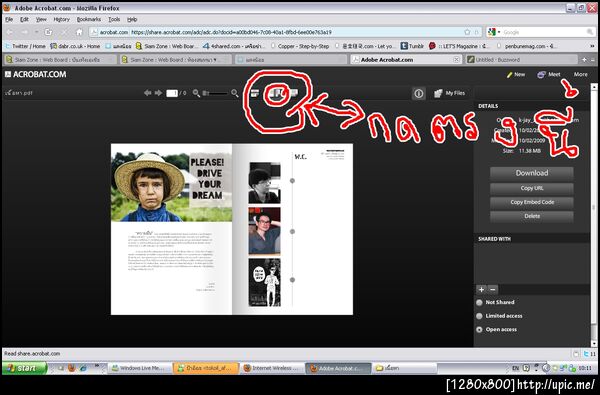
Task: Click New with the pencil icon
Action: tap(515, 75)
